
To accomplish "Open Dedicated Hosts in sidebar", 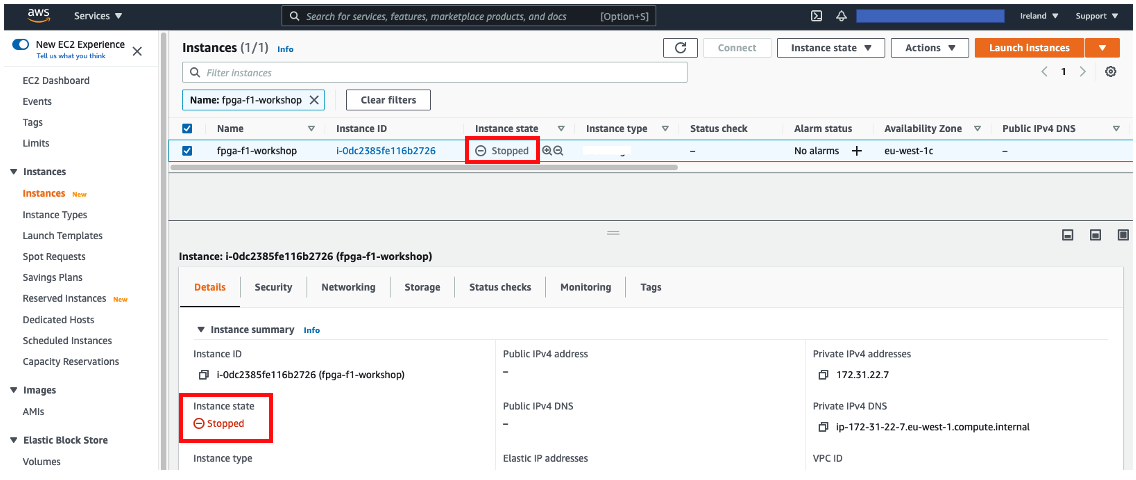I will click(x=58, y=319).
